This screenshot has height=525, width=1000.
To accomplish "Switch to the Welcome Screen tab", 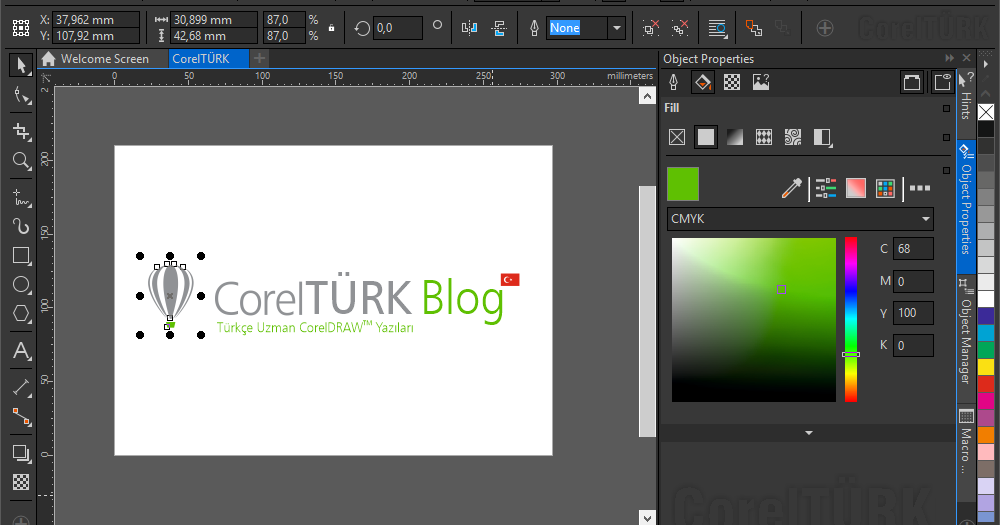I will 96,59.
